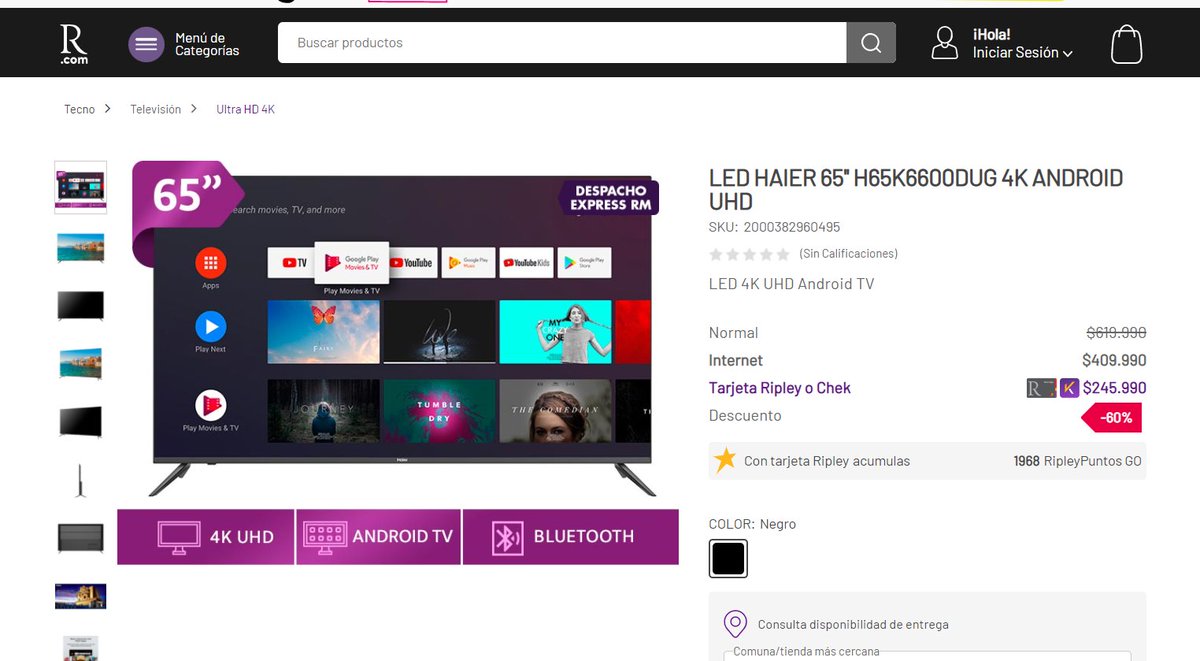Click the yellow star RipleyPuntos icon
Image resolution: width=1200 pixels, height=661 pixels.
725,460
